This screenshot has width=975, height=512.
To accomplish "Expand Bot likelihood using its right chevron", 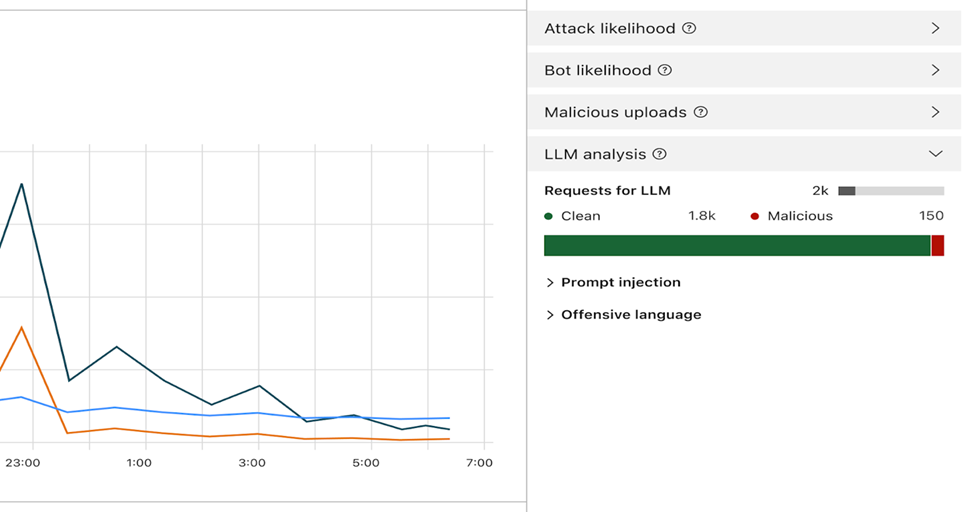I will point(935,71).
